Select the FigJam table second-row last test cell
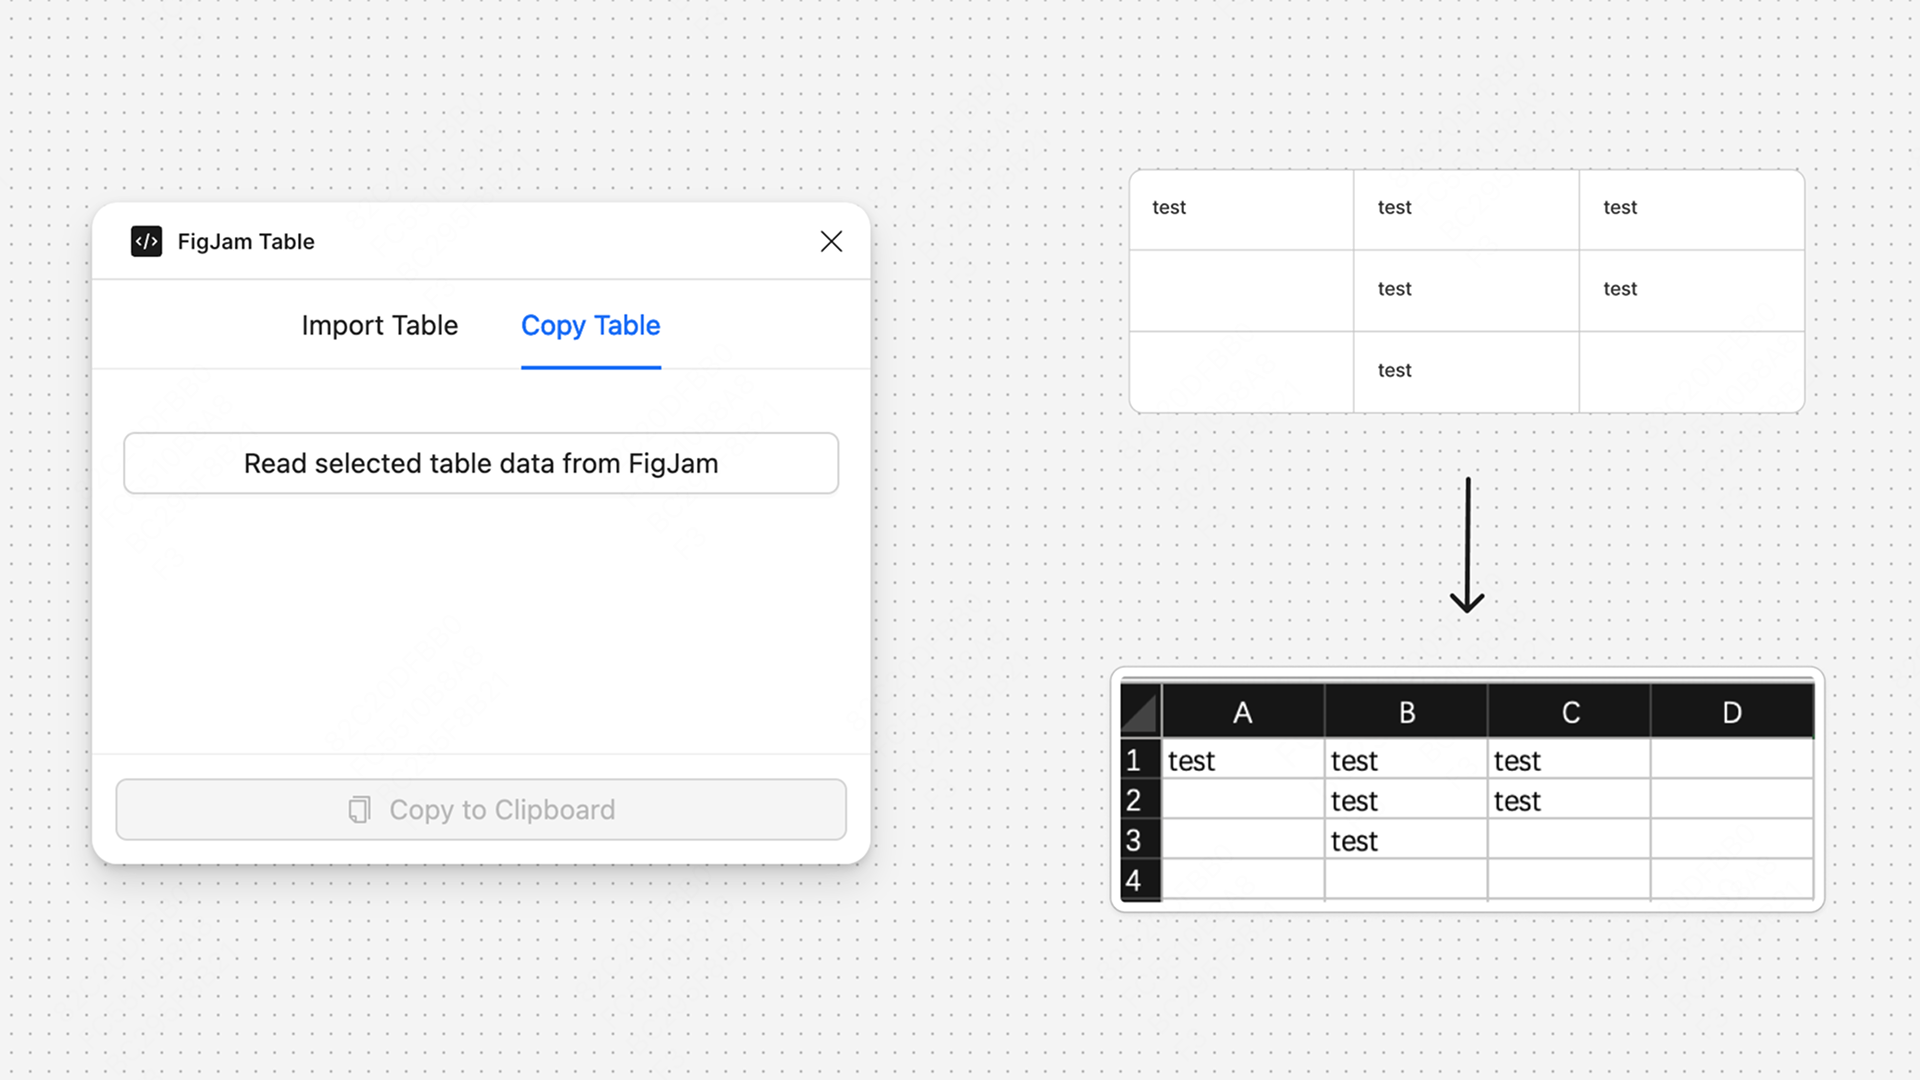Viewport: 1920px width, 1080px height. [x=1692, y=290]
